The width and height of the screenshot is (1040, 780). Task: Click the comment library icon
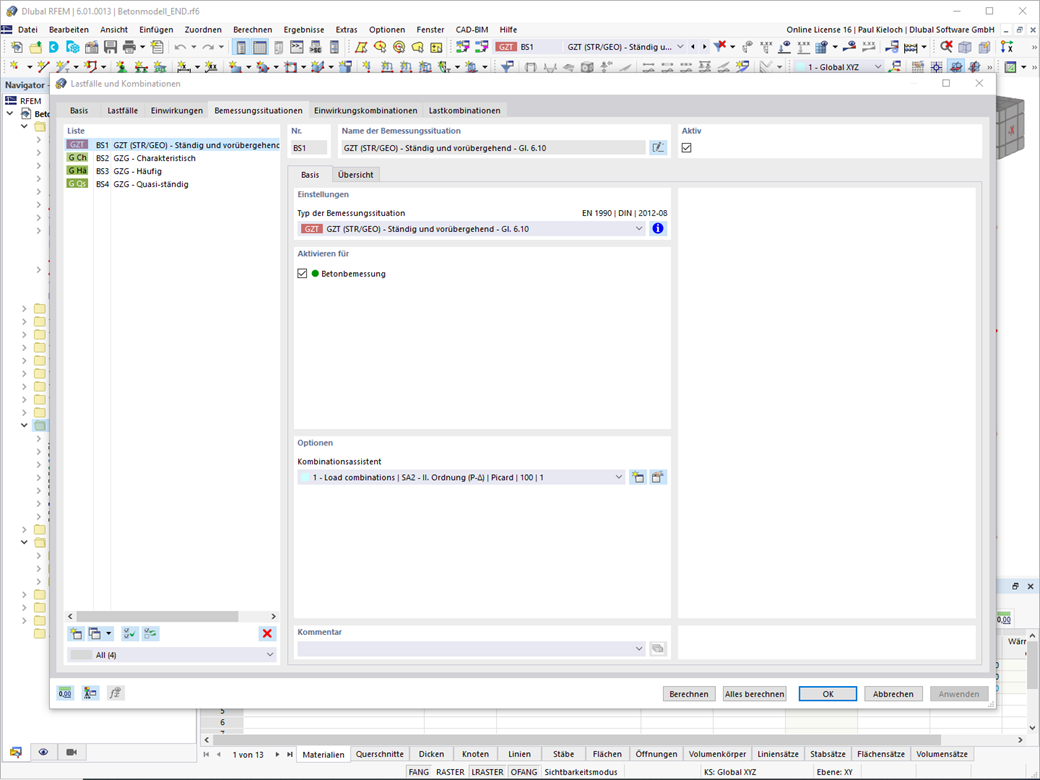[x=657, y=648]
